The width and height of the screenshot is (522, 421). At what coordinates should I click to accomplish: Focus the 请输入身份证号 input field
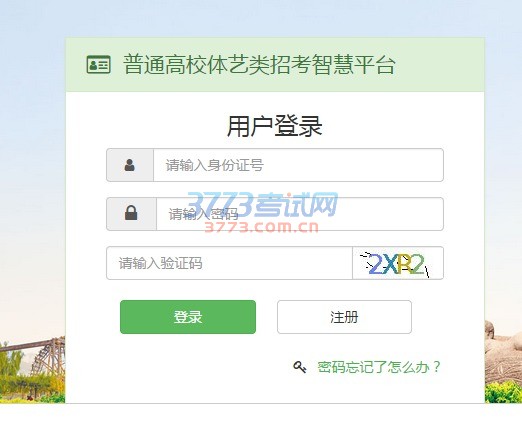tap(298, 165)
